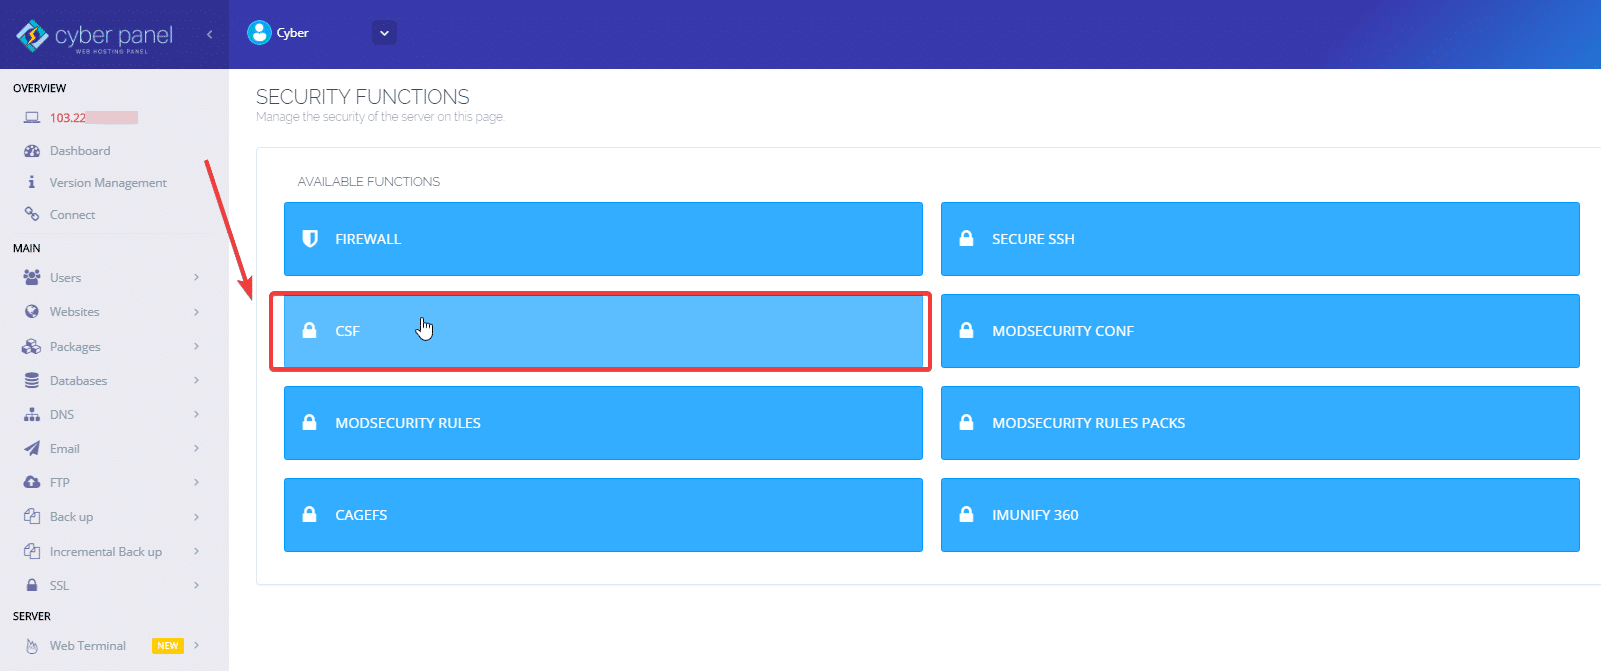Image resolution: width=1601 pixels, height=671 pixels.
Task: Click the Databases stack icon
Action: click(32, 381)
